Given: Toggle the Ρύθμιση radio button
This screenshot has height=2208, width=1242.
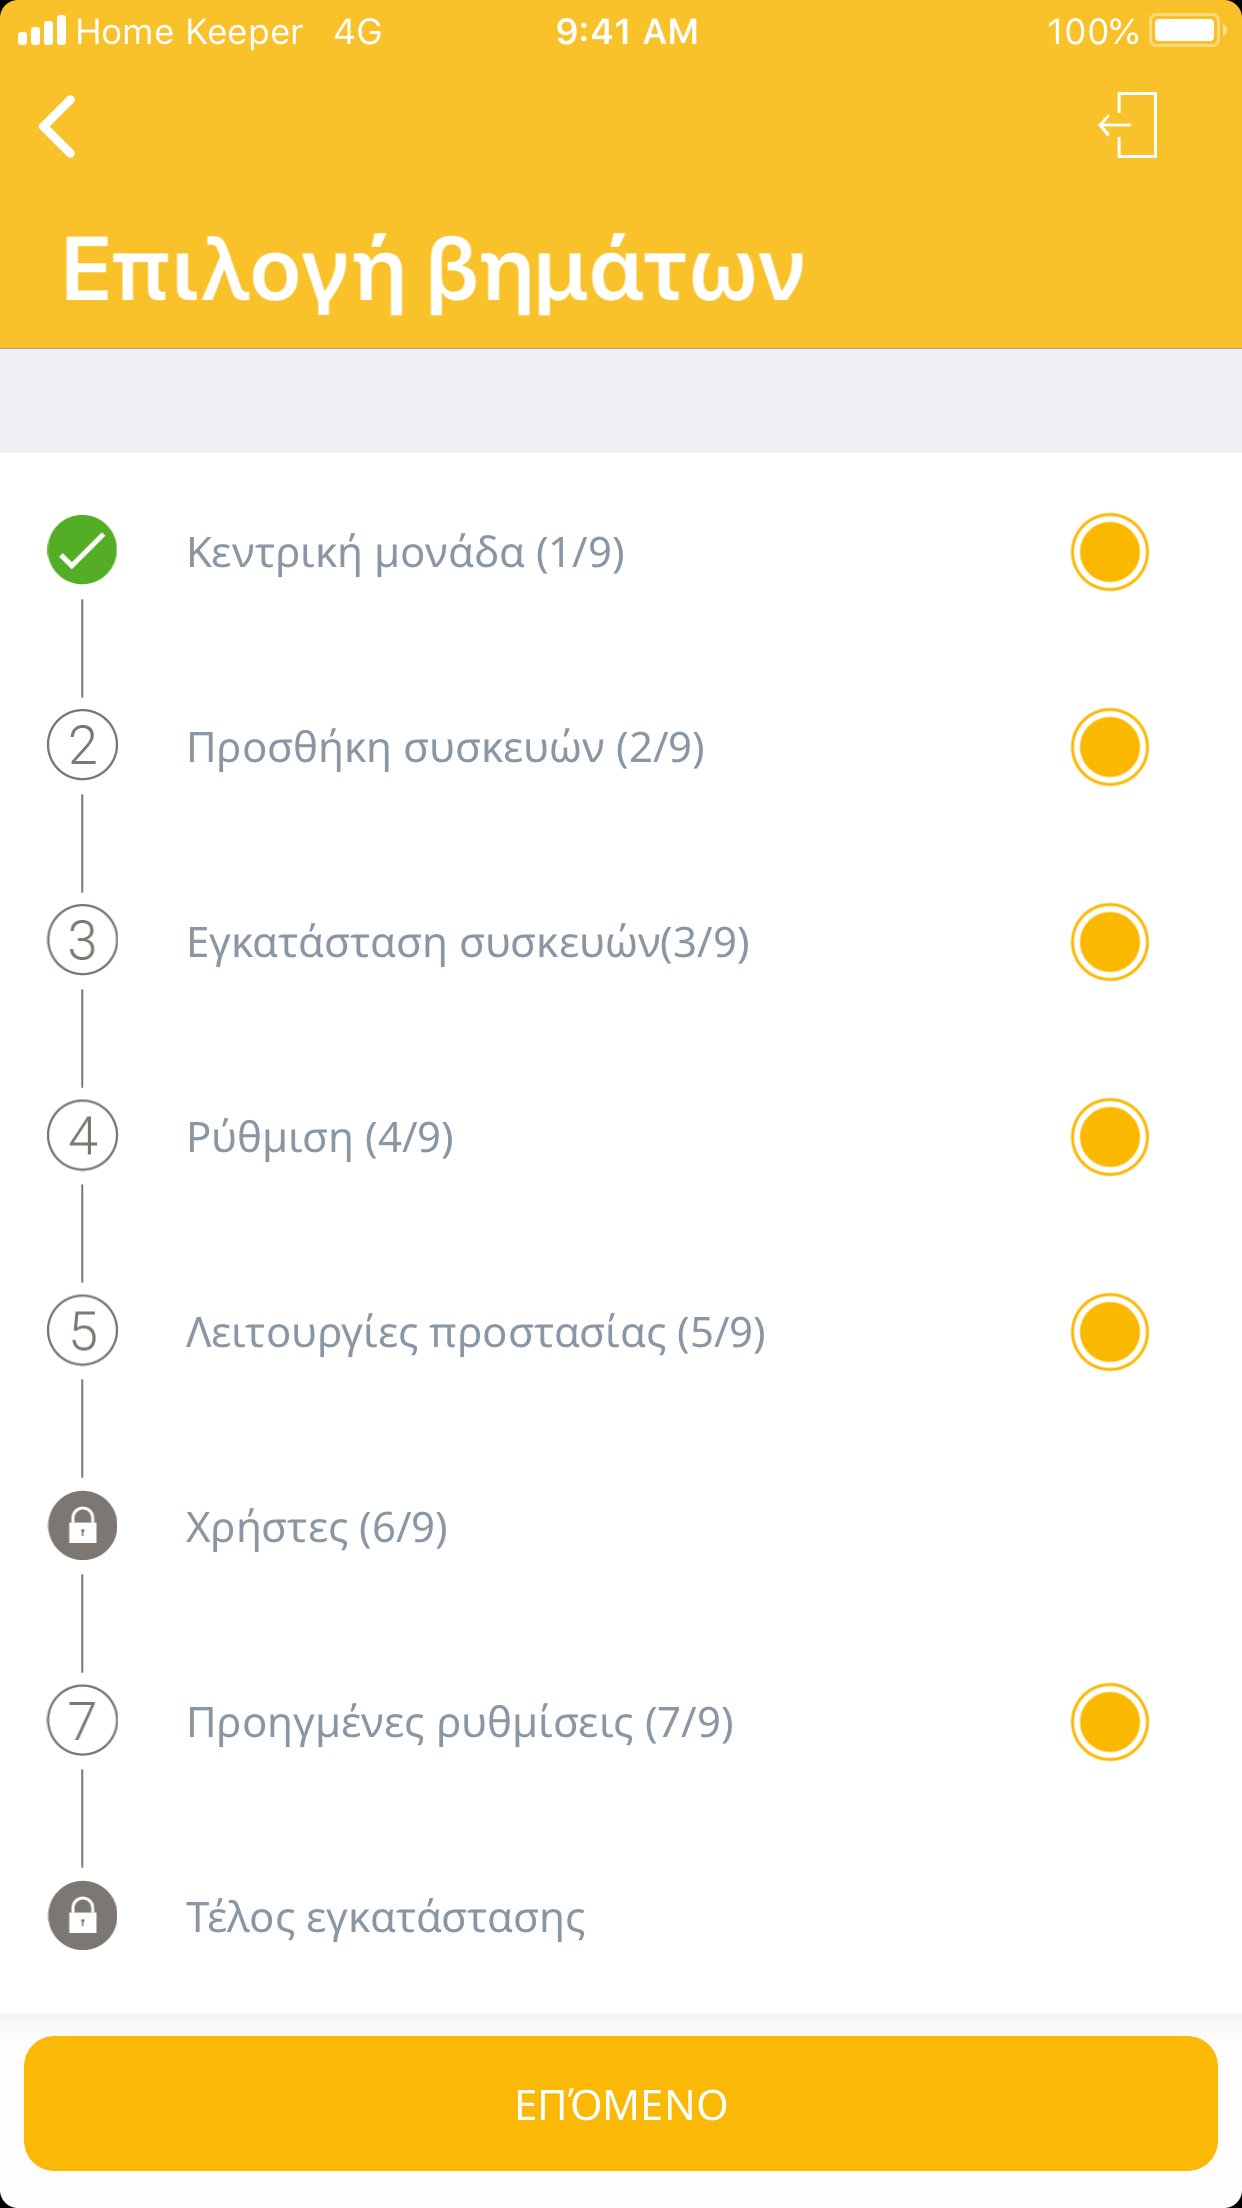Looking at the screenshot, I should point(1109,1137).
